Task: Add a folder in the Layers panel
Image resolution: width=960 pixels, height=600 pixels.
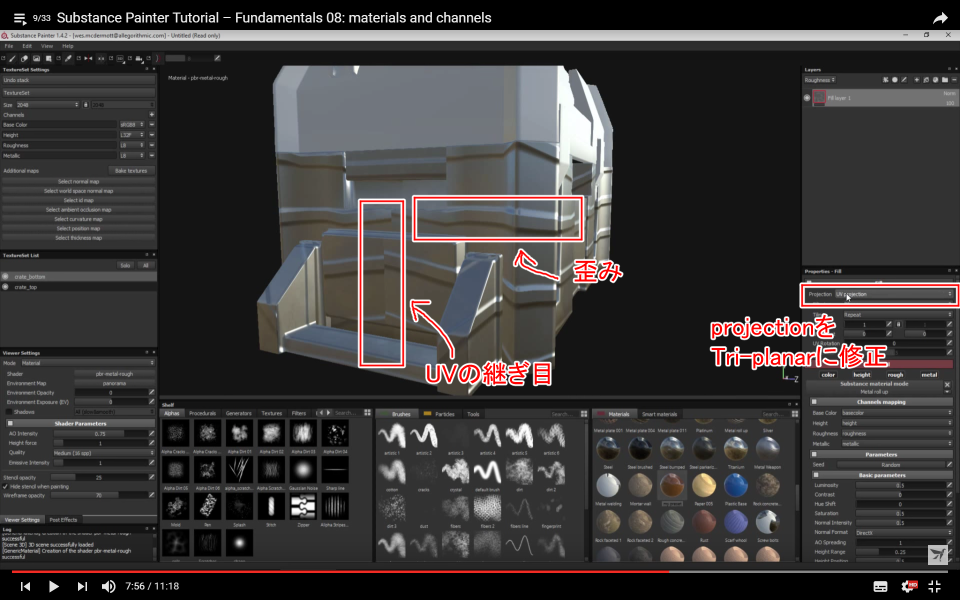Action: pyautogui.click(x=945, y=80)
